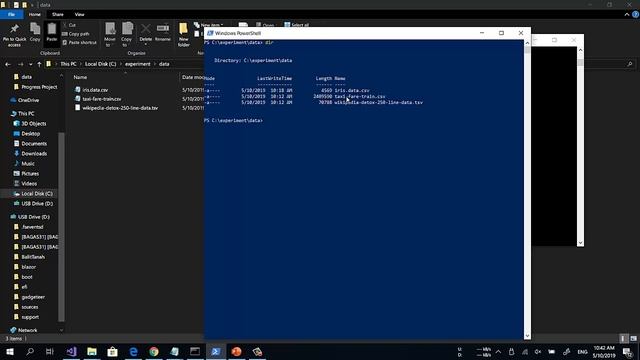Open the Action Center notifications icon
Image resolution: width=640 pixels, height=360 pixels.
[628, 352]
